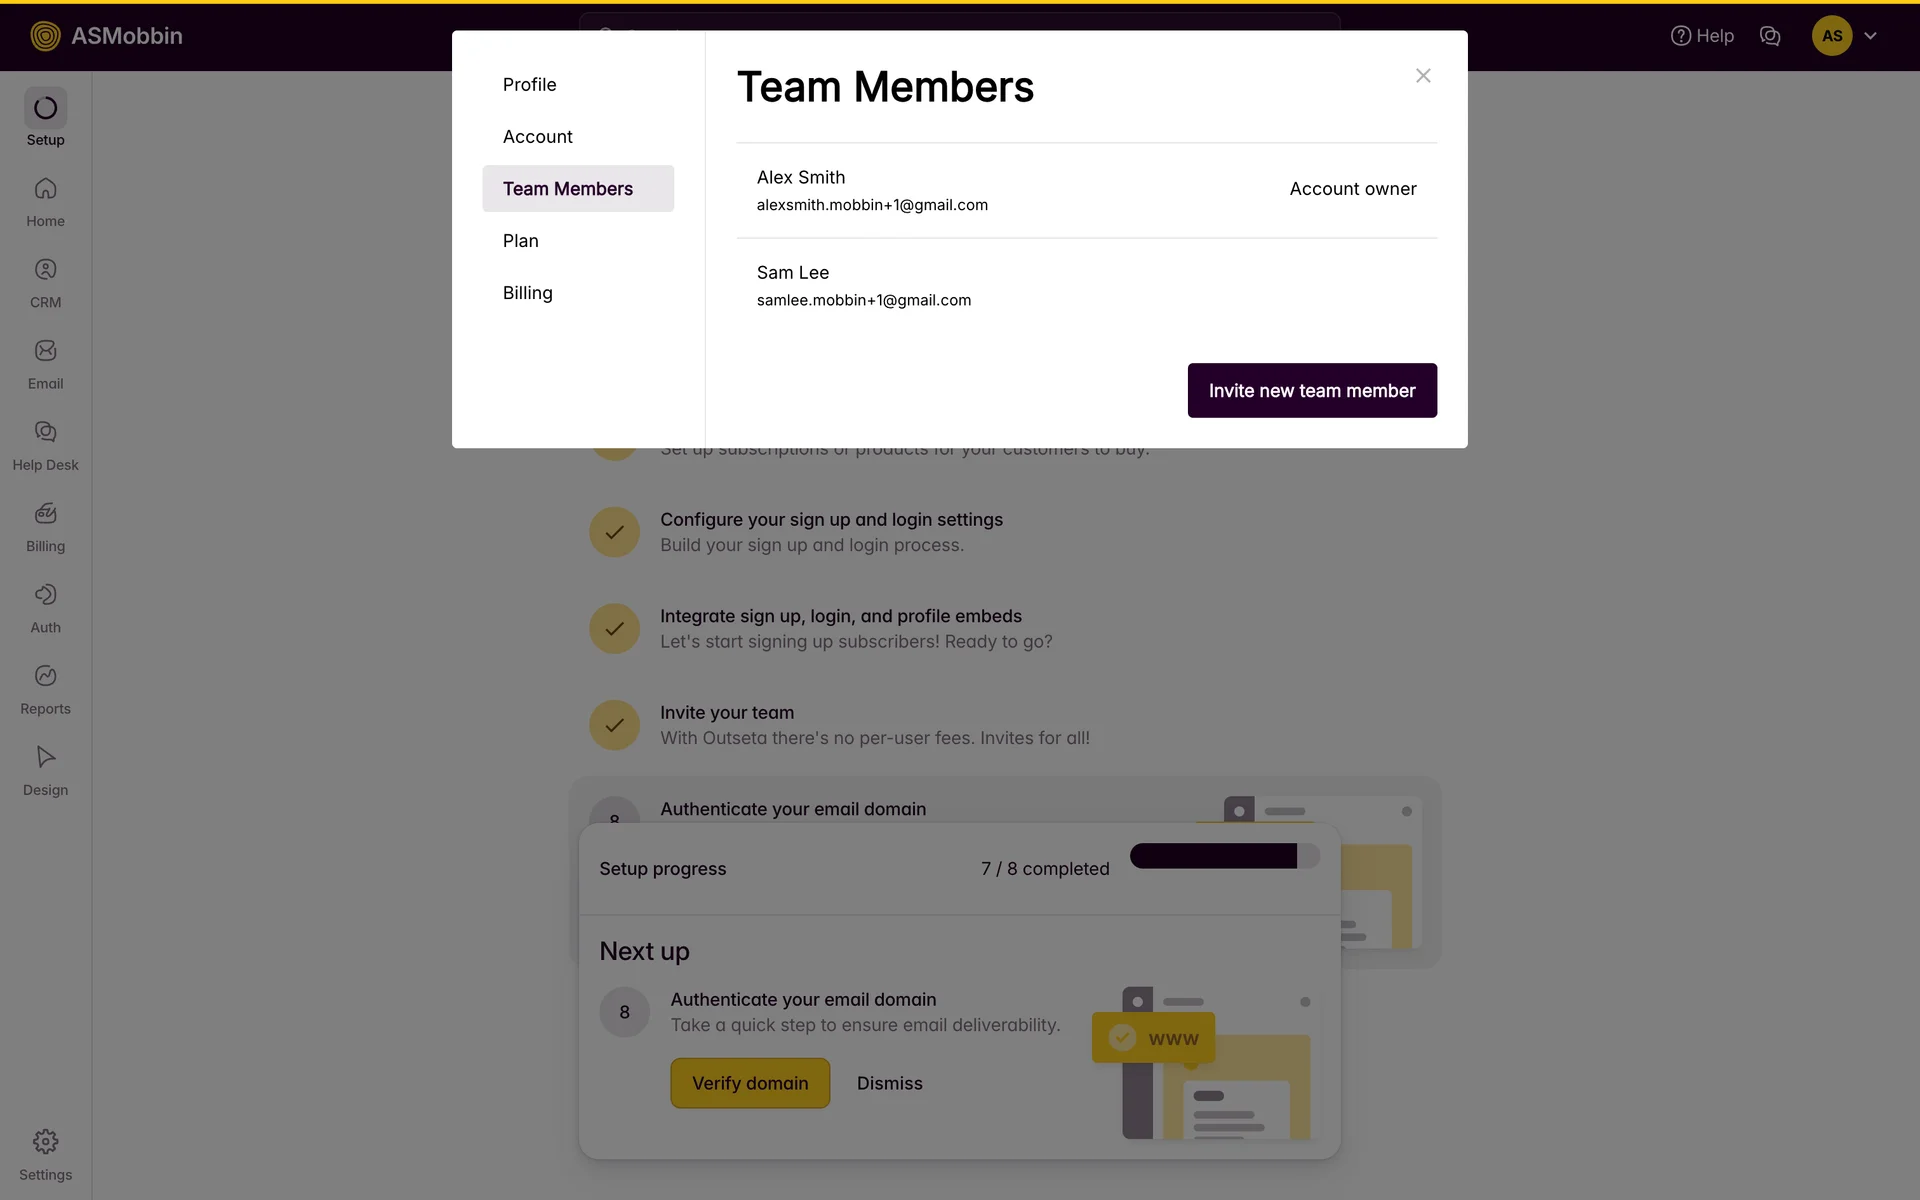Open the Email section icon
1920x1200 pixels.
(x=45, y=351)
